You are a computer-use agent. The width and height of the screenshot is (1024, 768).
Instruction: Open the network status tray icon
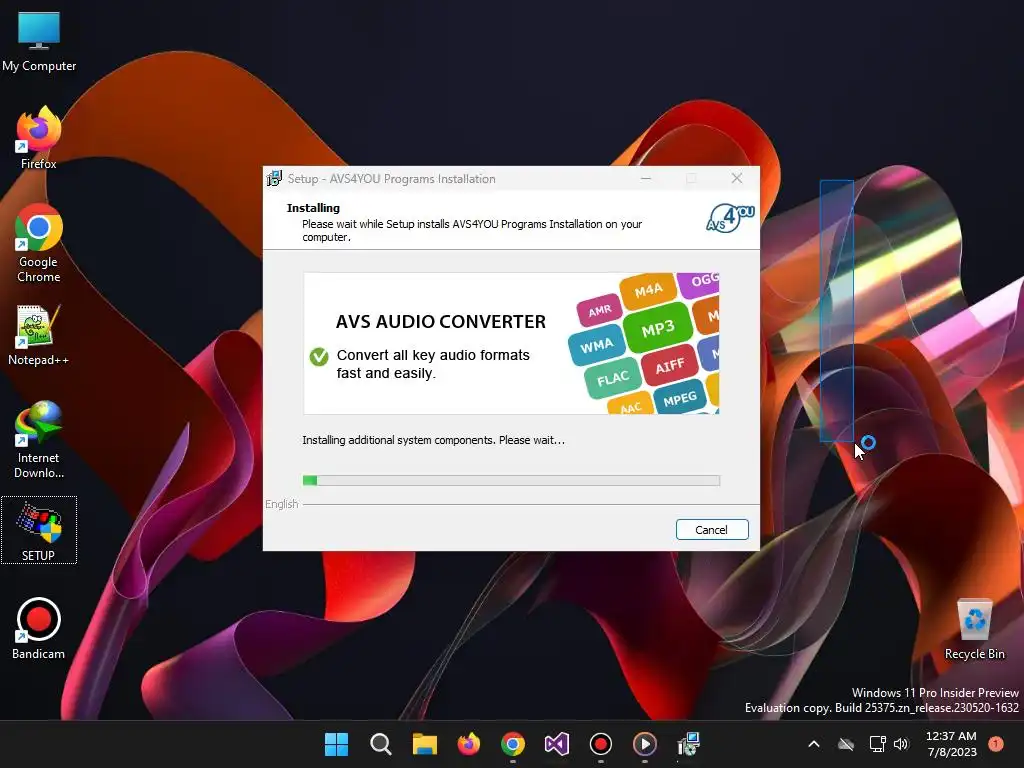[x=877, y=744]
